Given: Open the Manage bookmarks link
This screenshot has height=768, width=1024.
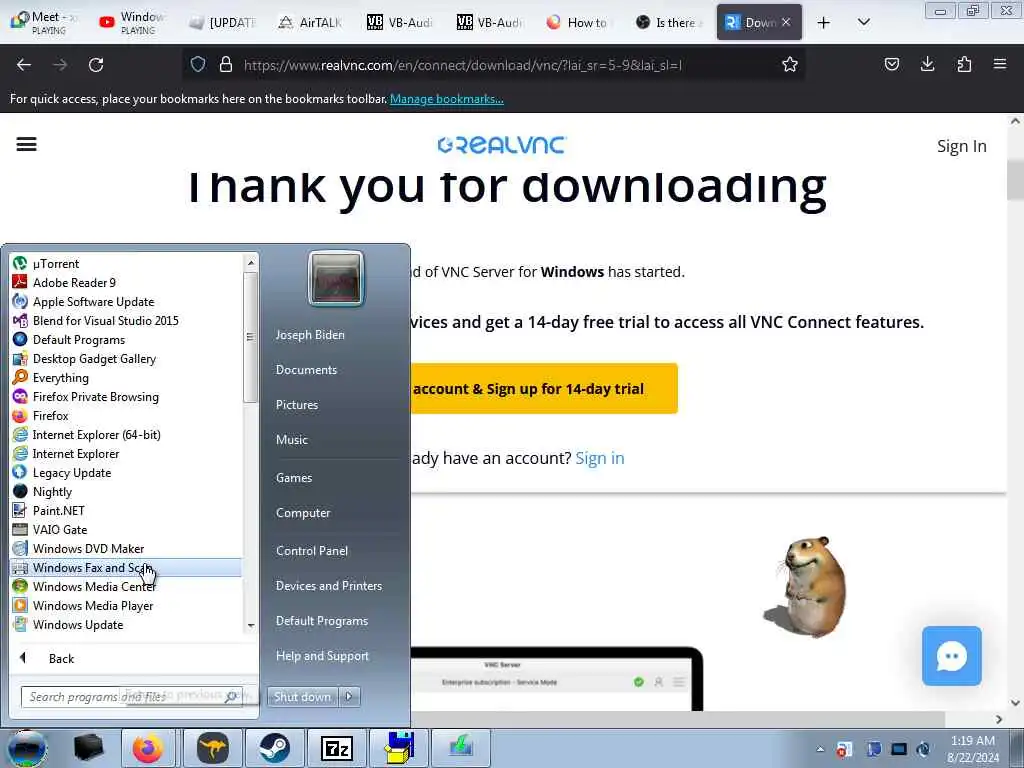Looking at the screenshot, I should 447,99.
